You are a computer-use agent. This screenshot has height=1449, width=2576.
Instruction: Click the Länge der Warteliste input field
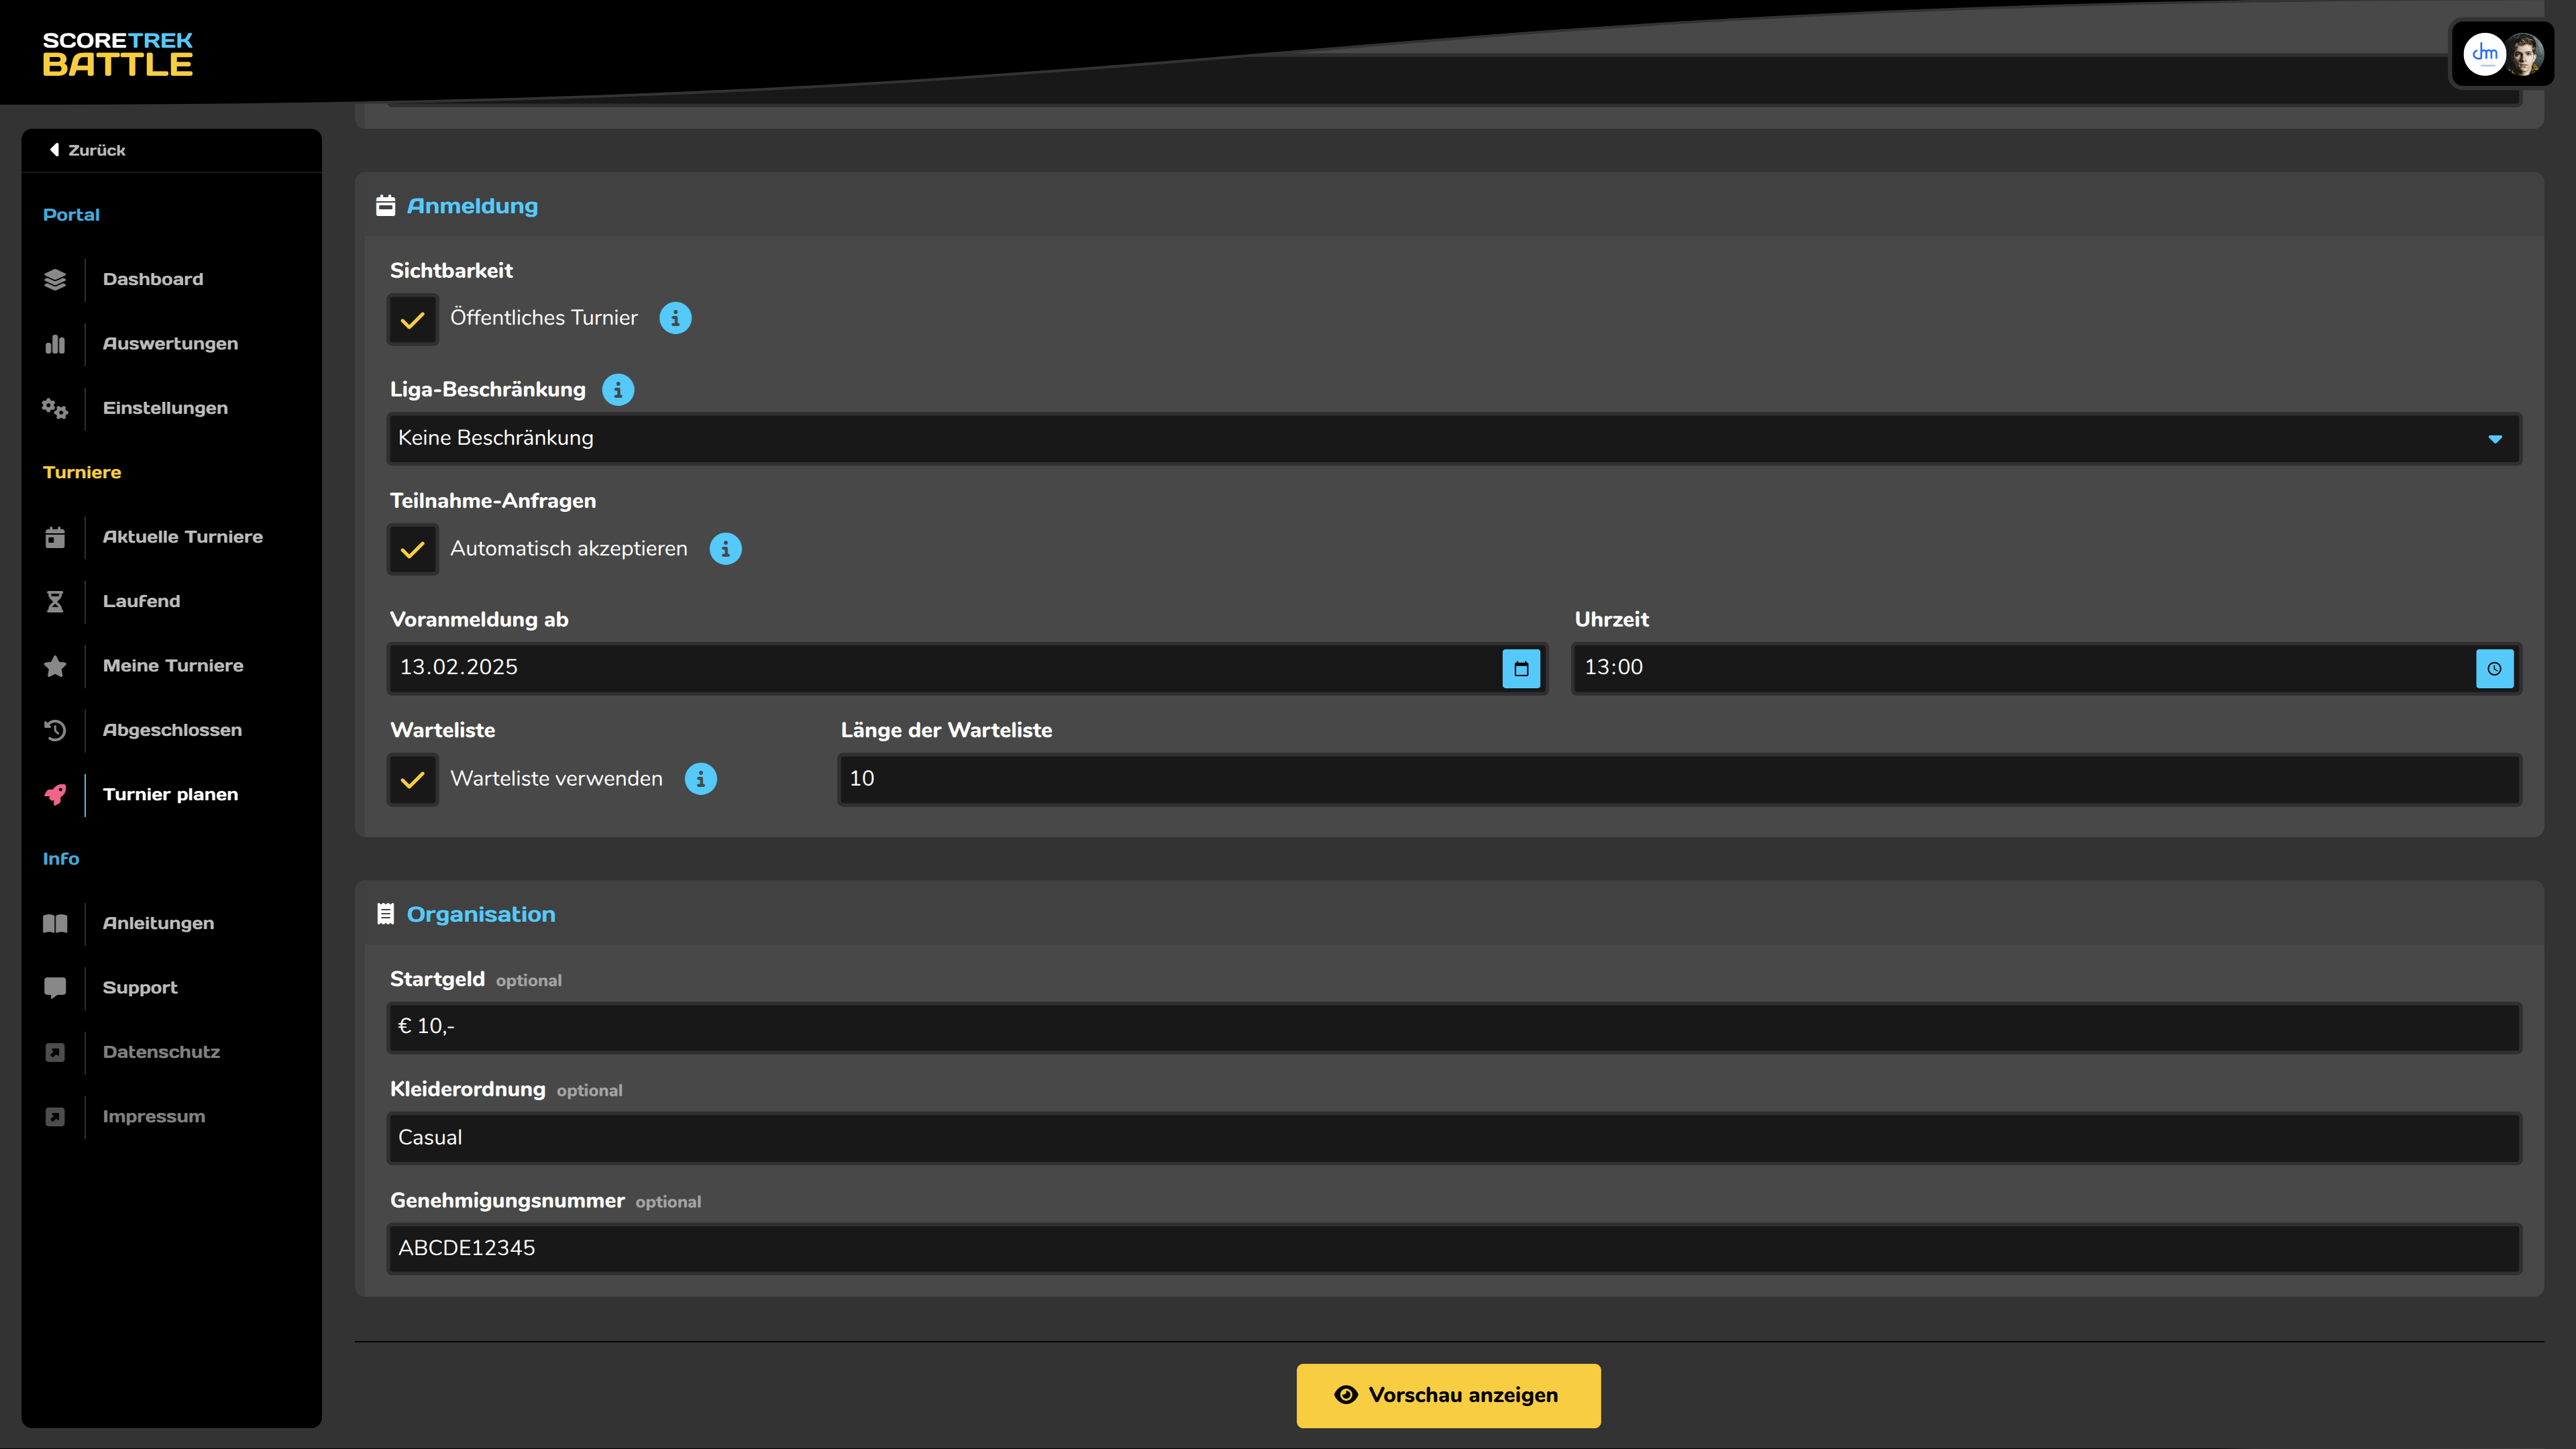(x=1678, y=779)
